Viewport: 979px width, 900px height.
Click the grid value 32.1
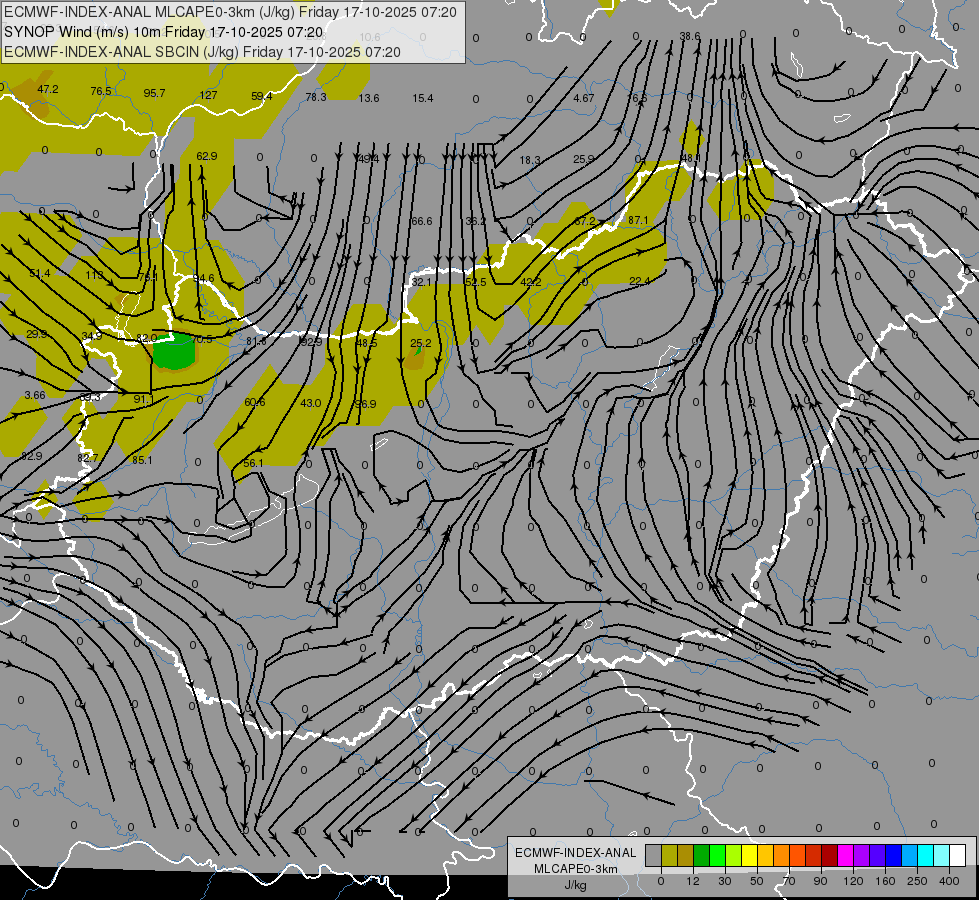tap(421, 282)
